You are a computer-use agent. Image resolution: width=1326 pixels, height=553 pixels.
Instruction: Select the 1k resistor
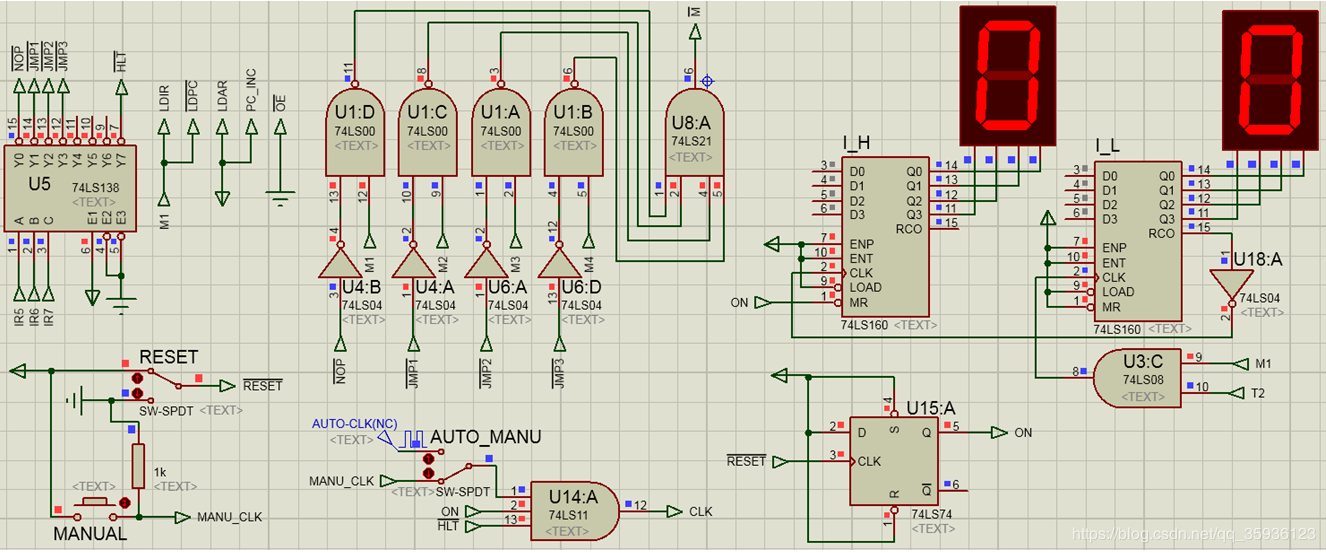[139, 465]
